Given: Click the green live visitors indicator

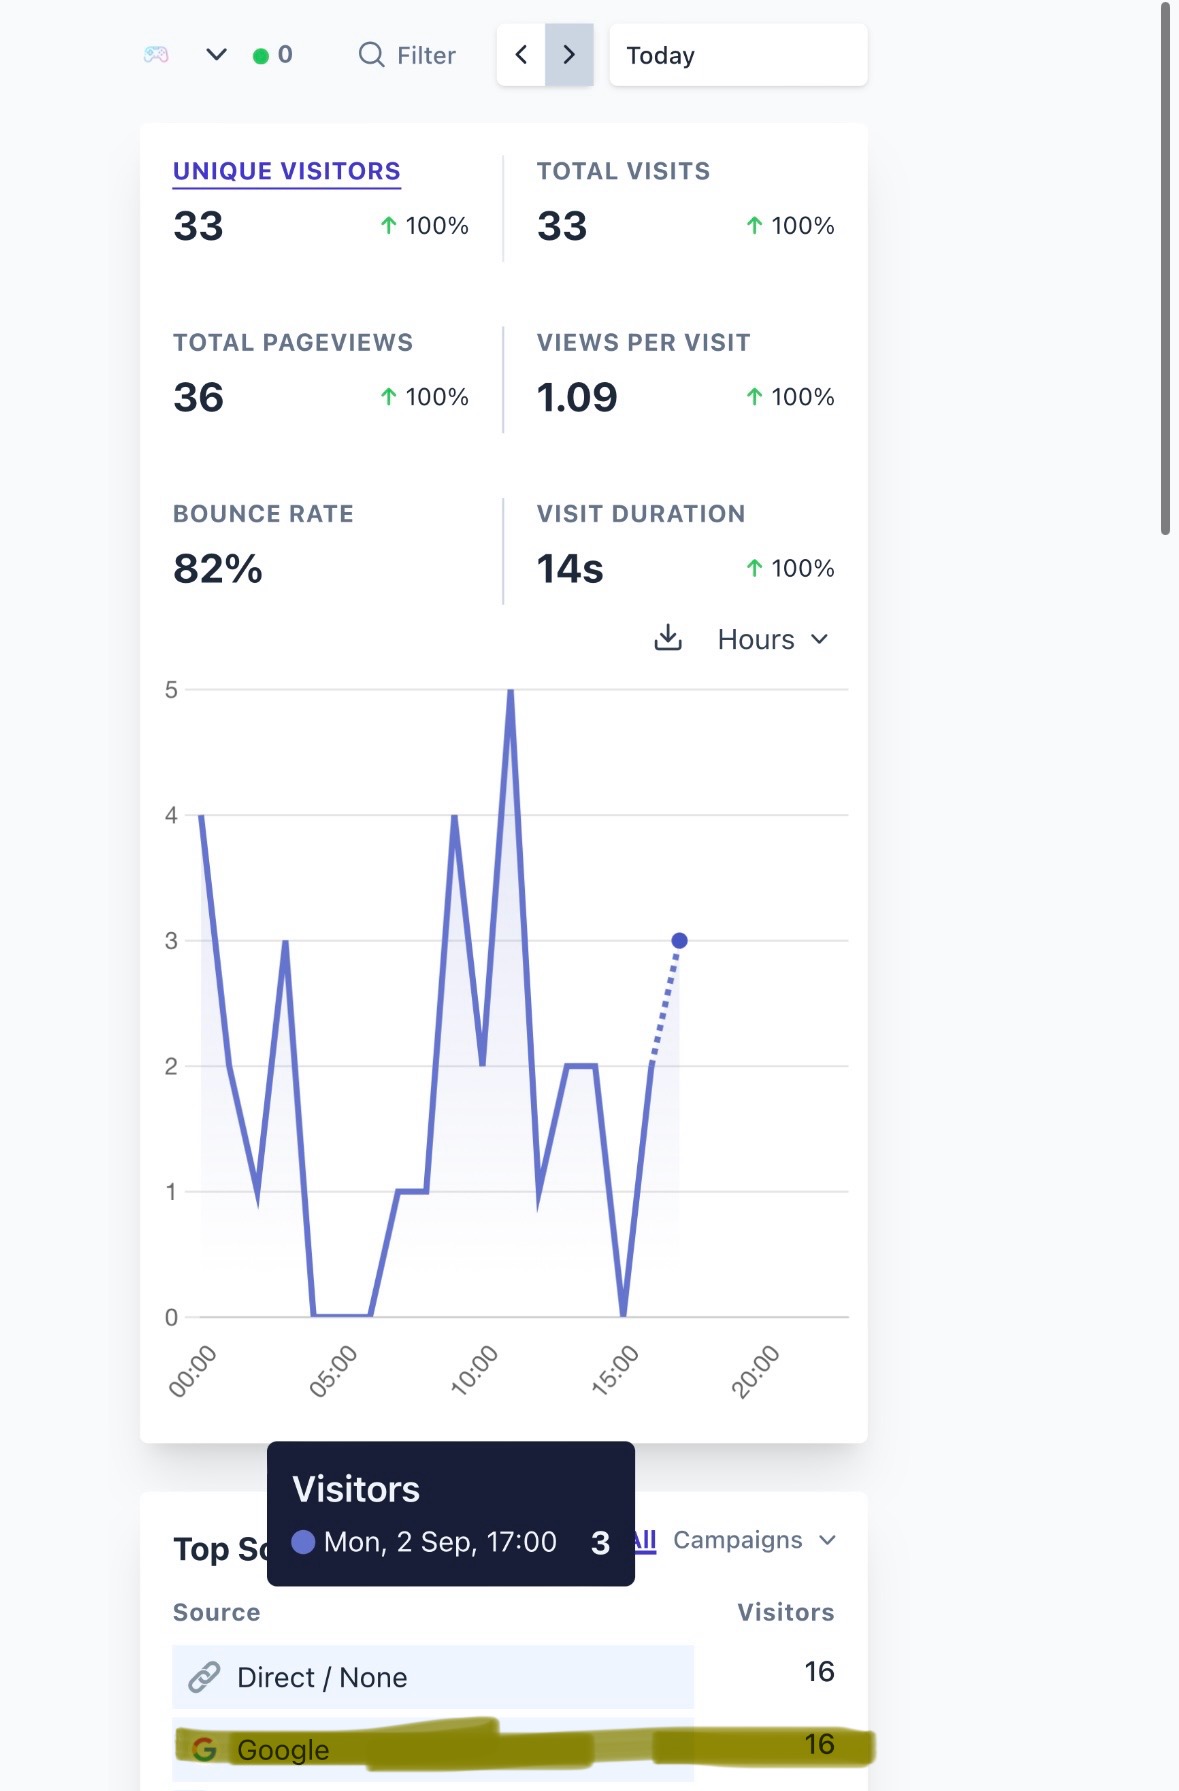Looking at the screenshot, I should click(x=273, y=55).
